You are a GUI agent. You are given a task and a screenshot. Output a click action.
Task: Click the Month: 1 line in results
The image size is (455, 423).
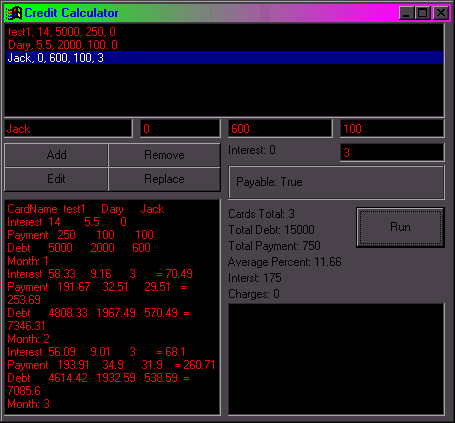click(x=28, y=261)
